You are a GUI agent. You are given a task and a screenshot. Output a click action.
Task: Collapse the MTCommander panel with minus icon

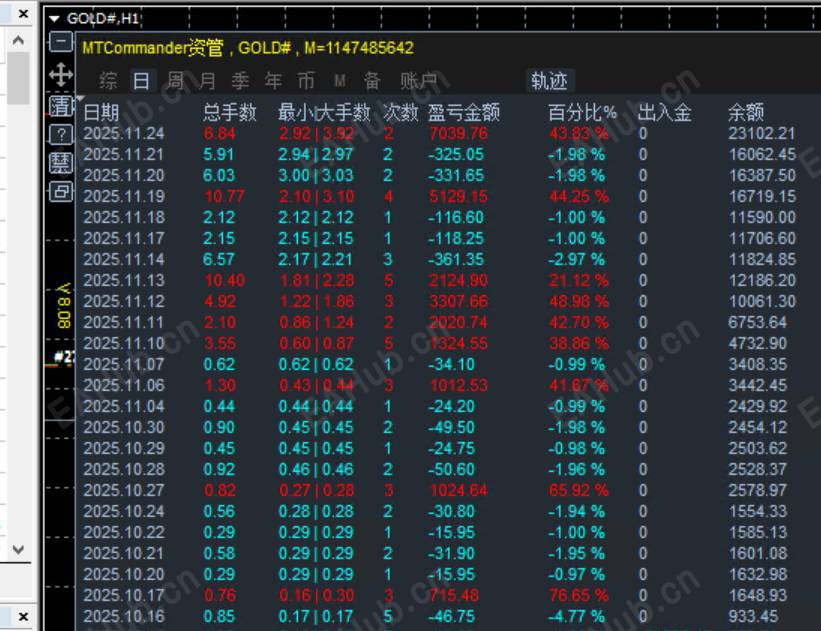tap(61, 41)
